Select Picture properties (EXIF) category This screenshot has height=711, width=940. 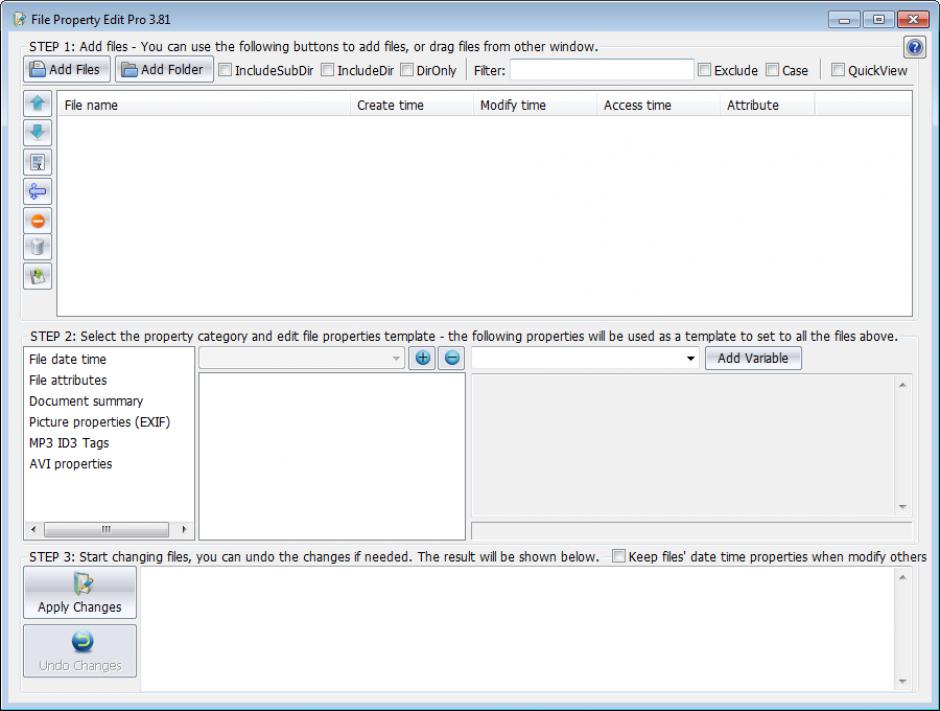99,422
